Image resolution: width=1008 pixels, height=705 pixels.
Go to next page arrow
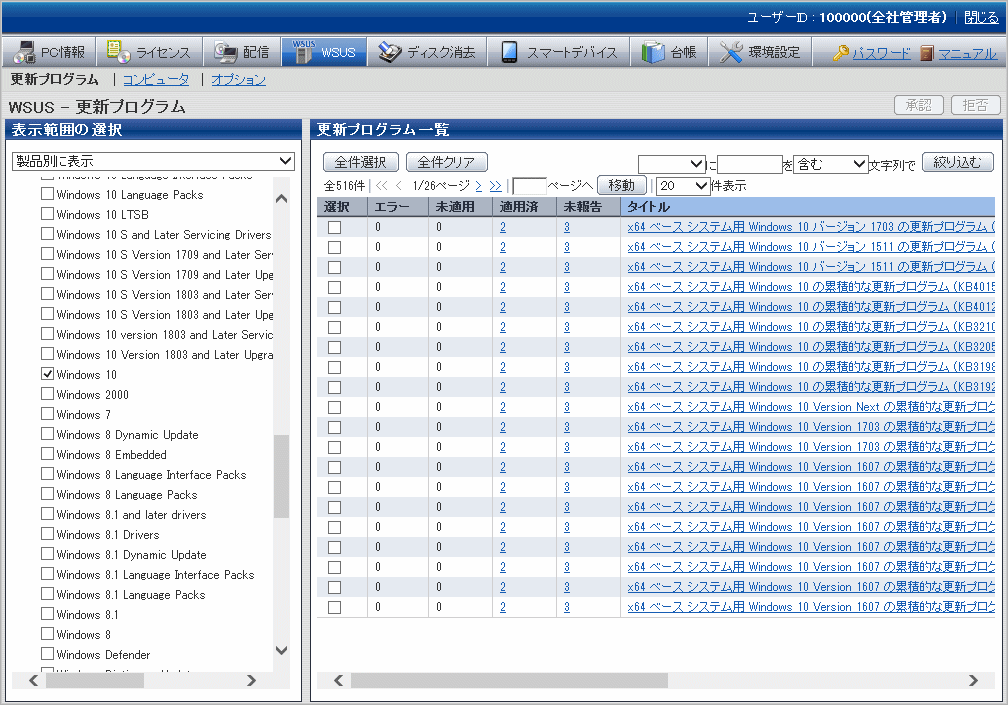pyautogui.click(x=479, y=186)
